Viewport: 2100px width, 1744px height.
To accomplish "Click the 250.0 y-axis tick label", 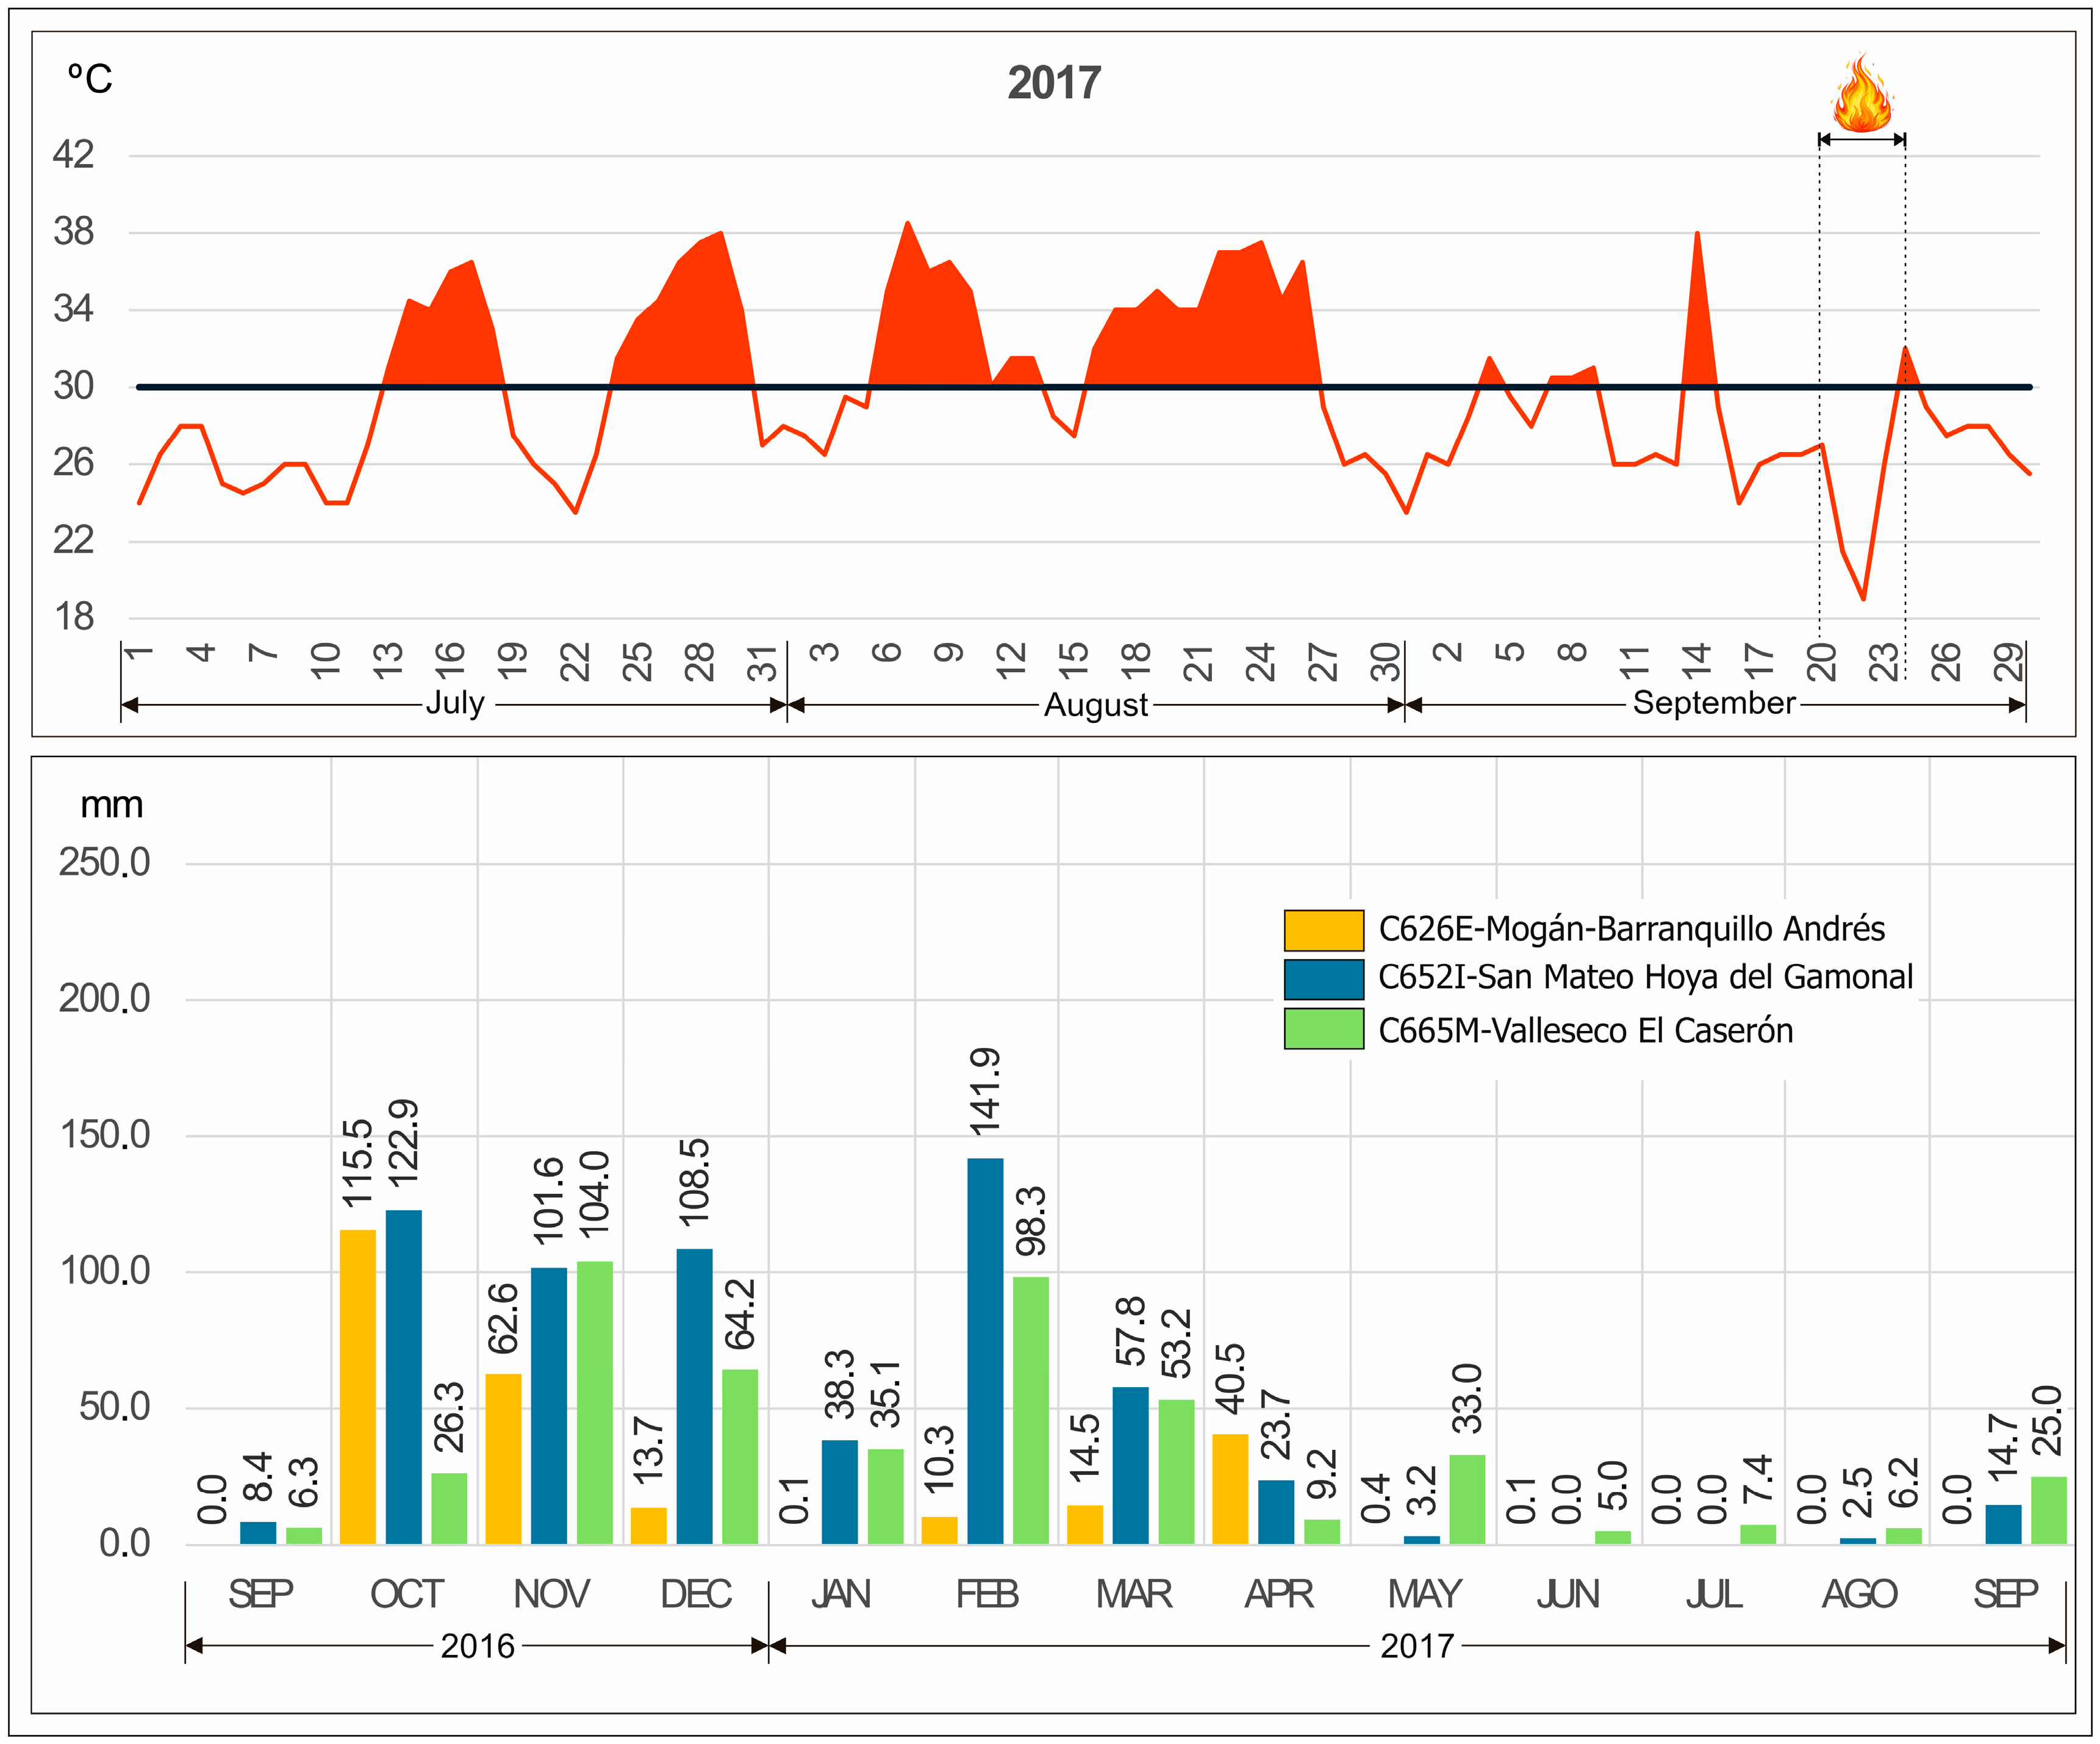I will click(104, 862).
